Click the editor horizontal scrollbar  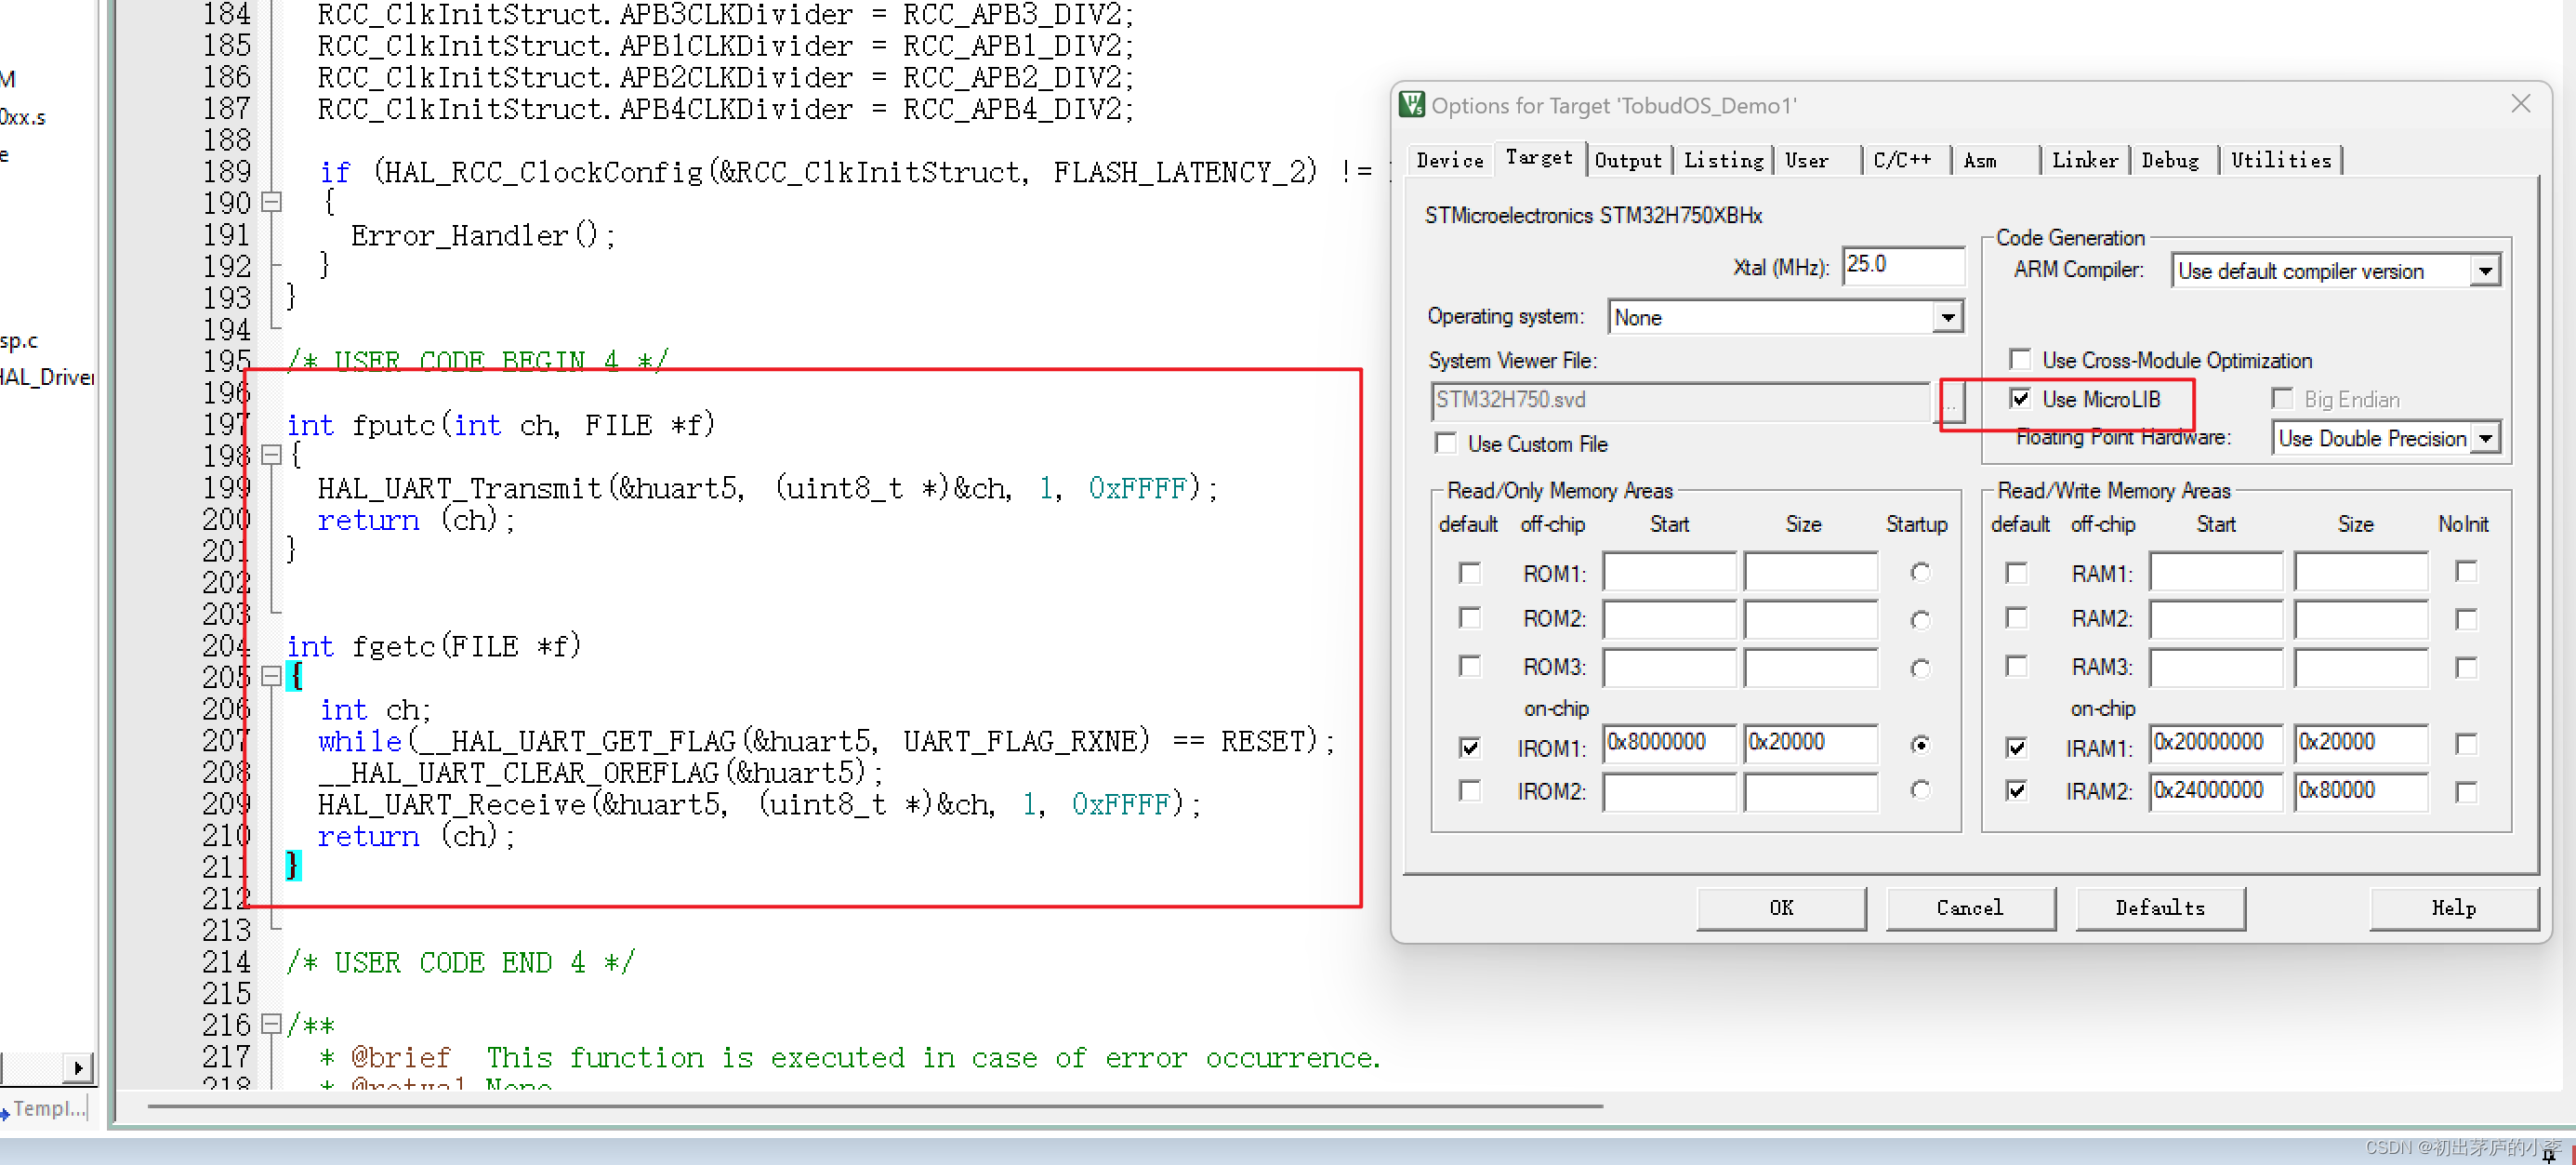tap(875, 1106)
